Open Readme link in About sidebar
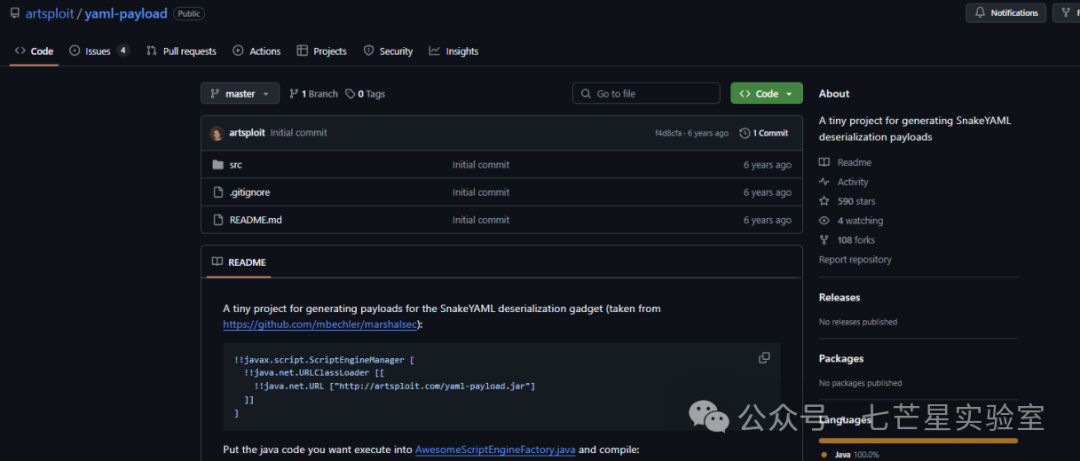The width and height of the screenshot is (1080, 461). click(x=854, y=163)
